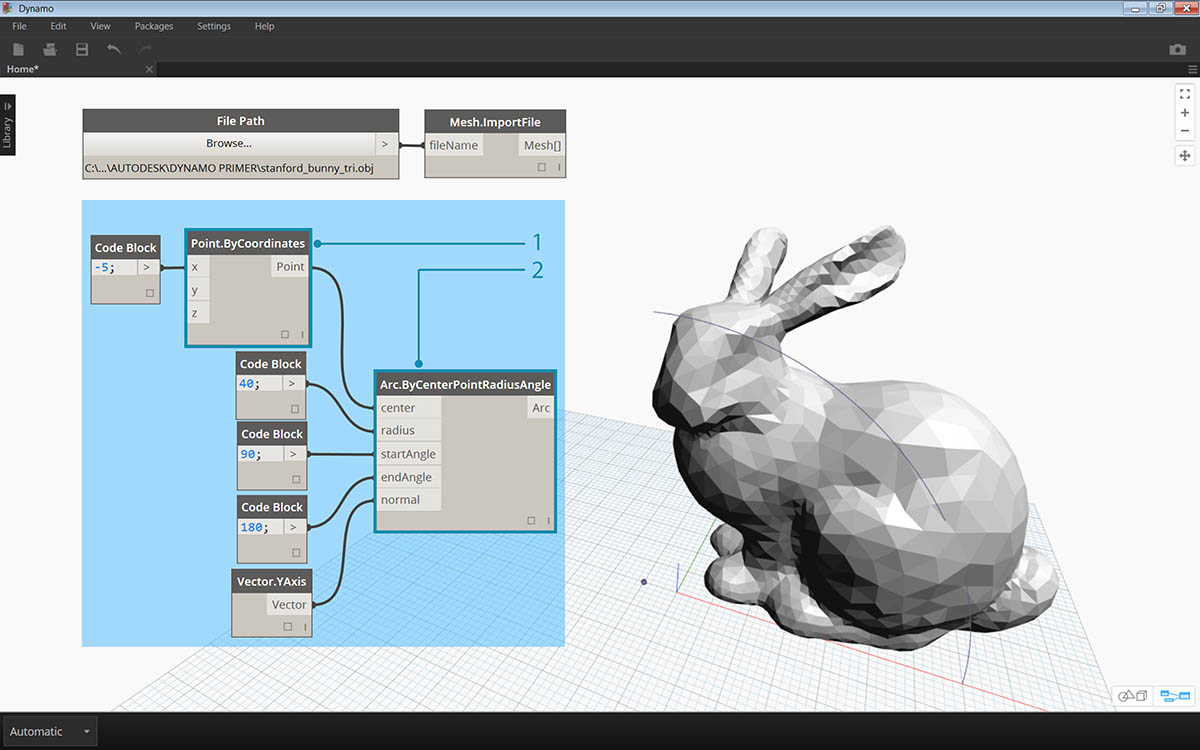Click the Save toolbar icon

click(82, 49)
